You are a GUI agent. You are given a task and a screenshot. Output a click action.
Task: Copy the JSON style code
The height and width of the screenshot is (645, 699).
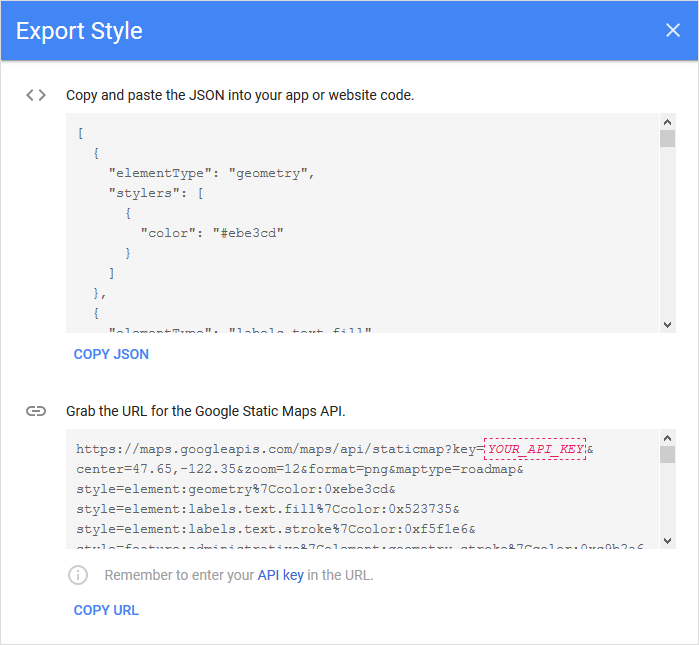(111, 354)
